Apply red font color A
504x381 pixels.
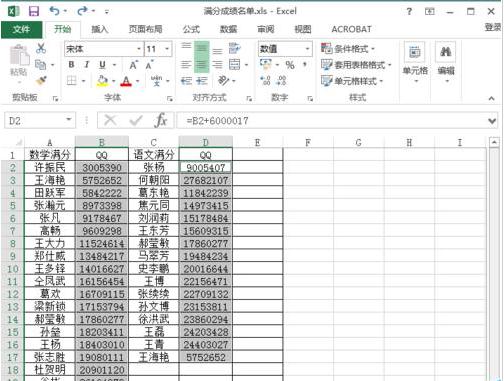126,81
